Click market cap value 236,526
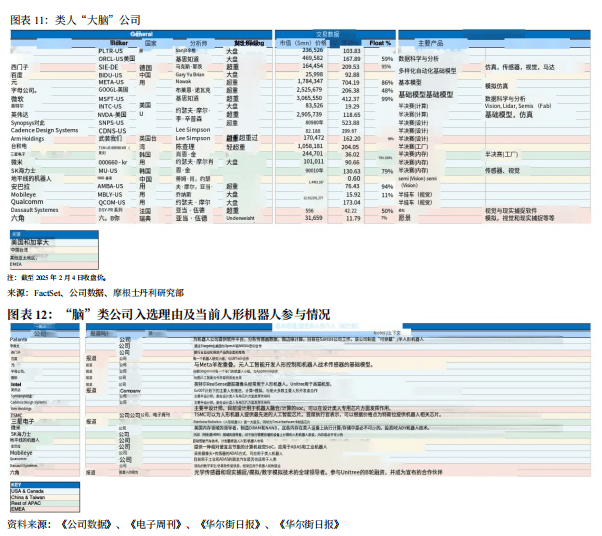Image resolution: width=602 pixels, height=536 pixels. tap(313, 50)
